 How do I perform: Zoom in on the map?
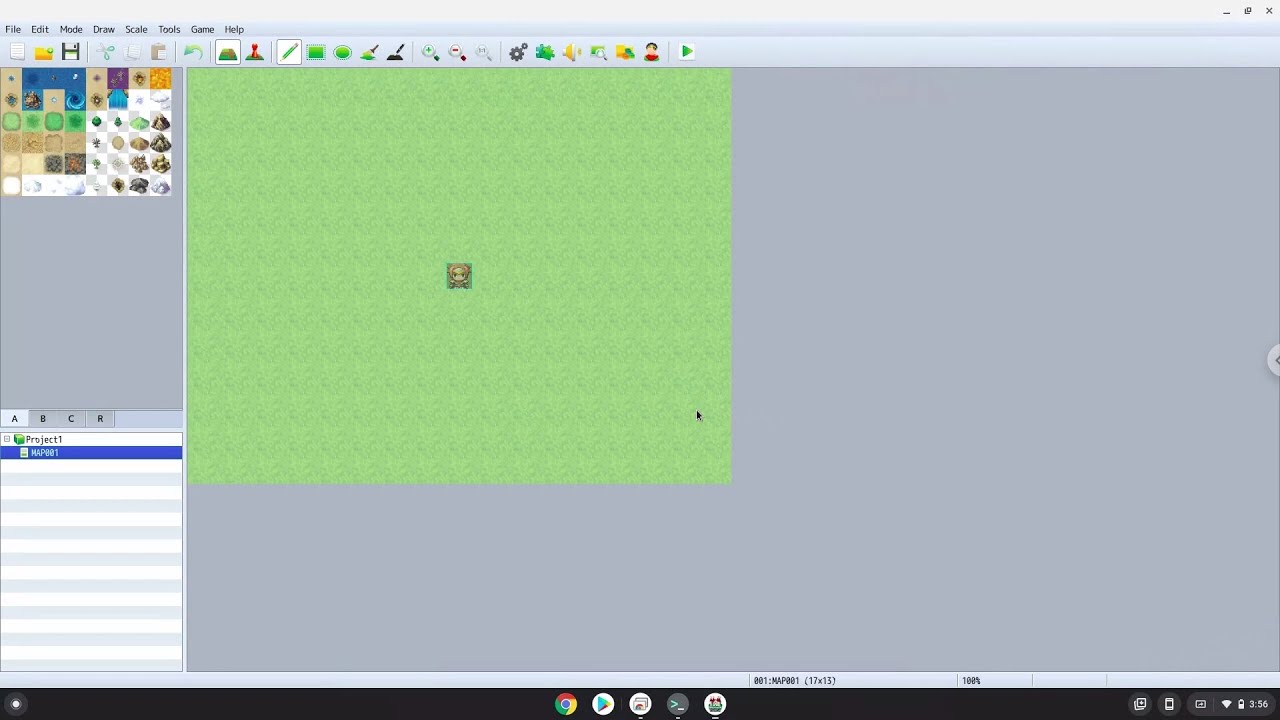pos(431,52)
